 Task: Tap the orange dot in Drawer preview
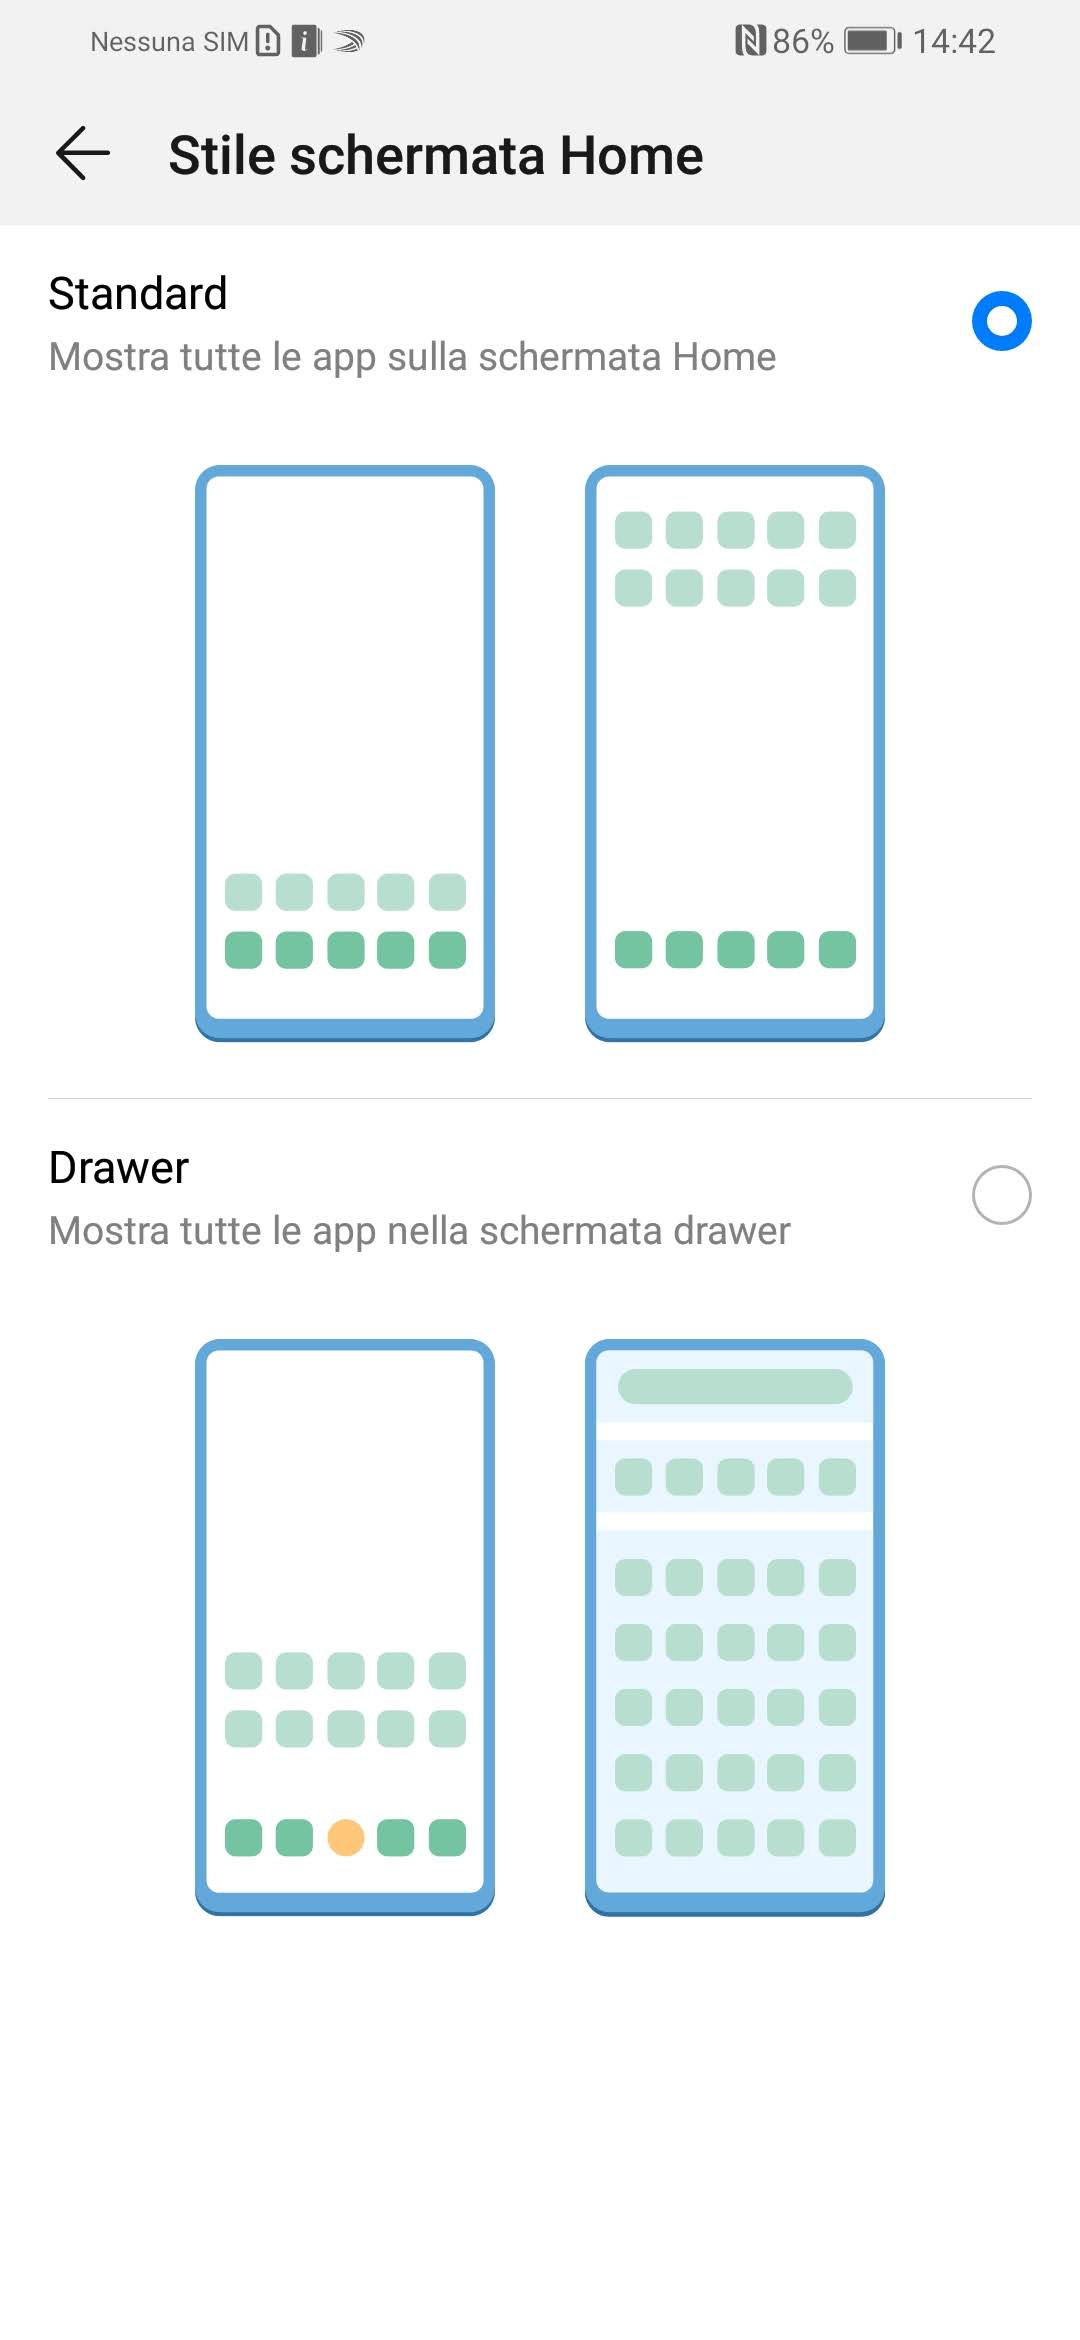click(x=345, y=1837)
